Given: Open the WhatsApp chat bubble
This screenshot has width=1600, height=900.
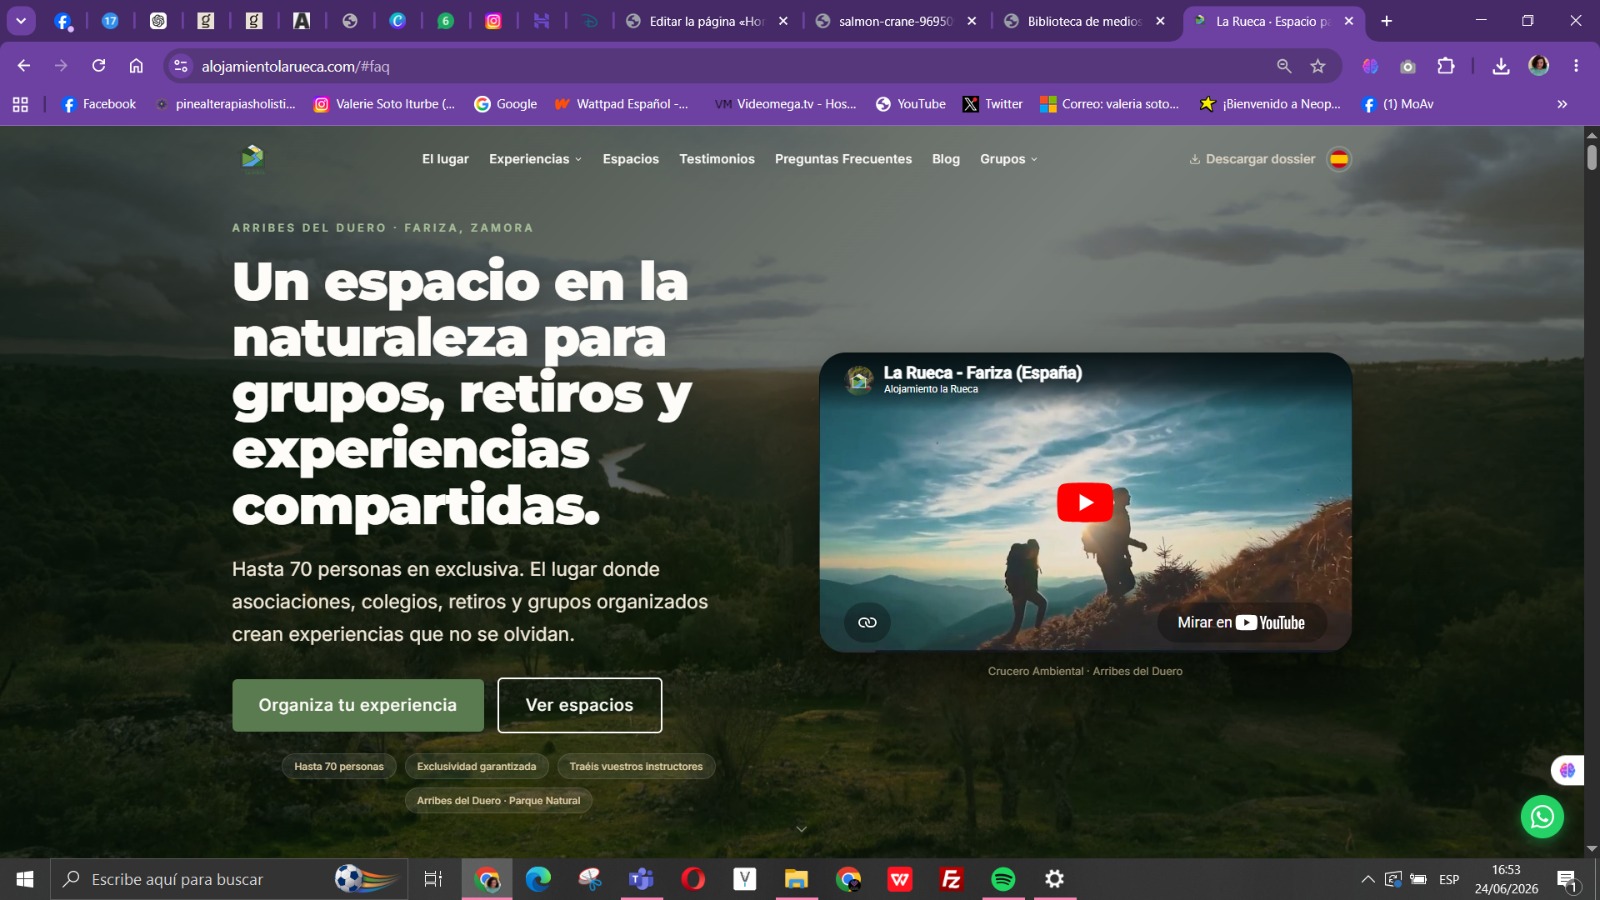Looking at the screenshot, I should point(1542,817).
